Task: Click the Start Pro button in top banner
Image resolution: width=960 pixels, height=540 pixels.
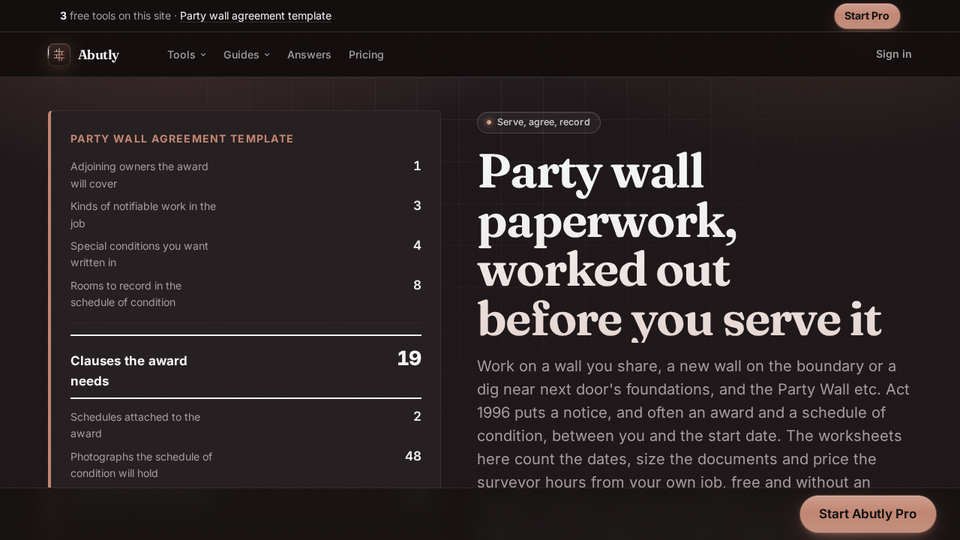Action: [867, 16]
